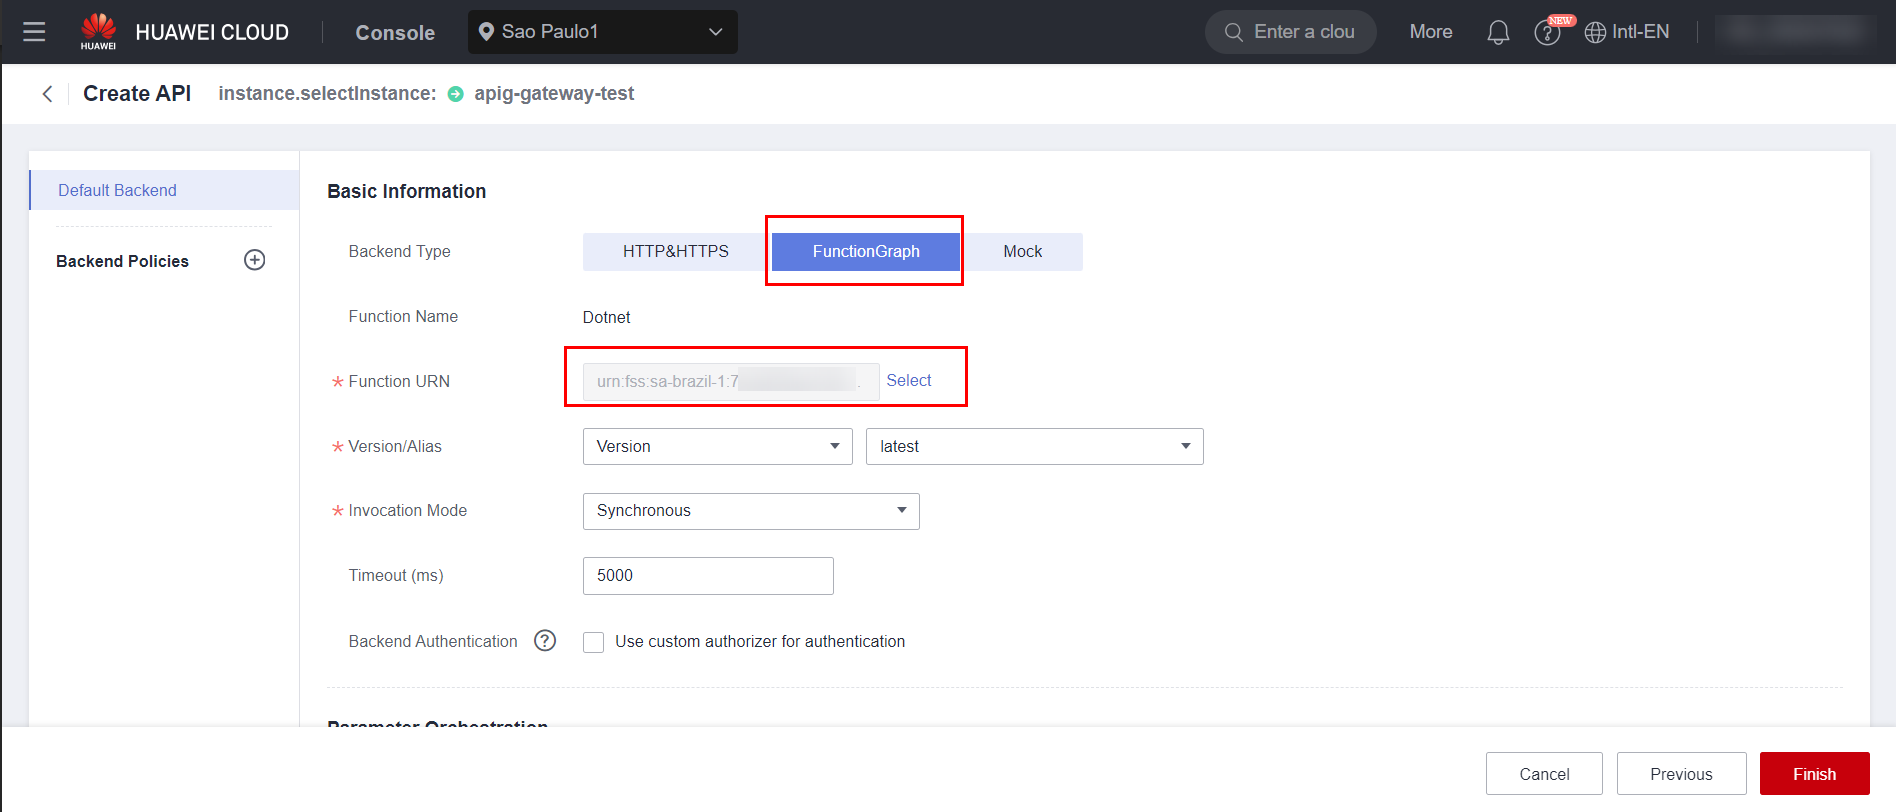Screen dimensions: 1896x812
Task: Click the globe language icon
Action: point(1595,32)
